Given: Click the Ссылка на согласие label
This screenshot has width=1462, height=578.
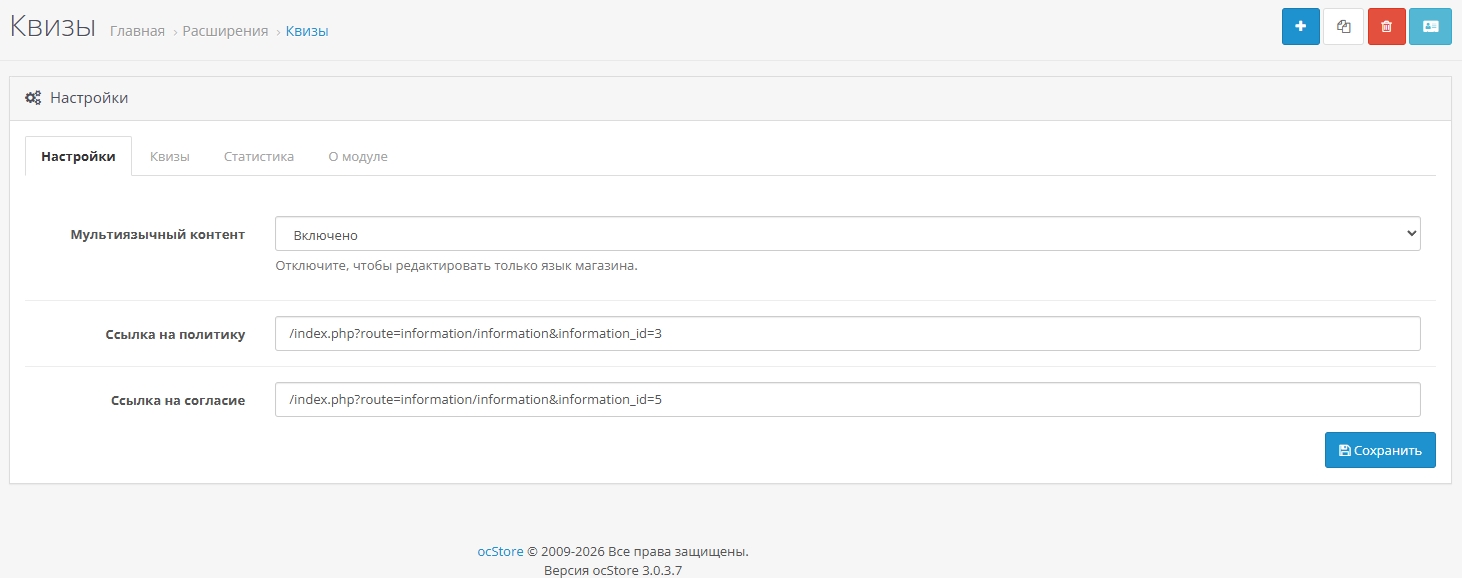Looking at the screenshot, I should tap(178, 401).
